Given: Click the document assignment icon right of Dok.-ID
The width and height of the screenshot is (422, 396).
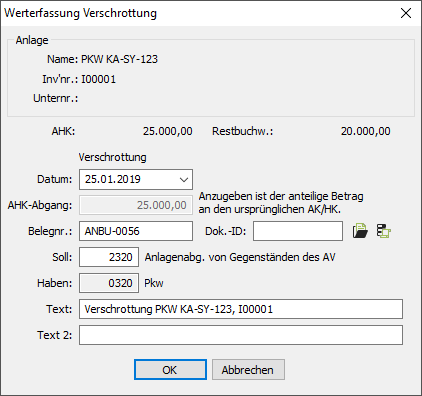Looking at the screenshot, I should 384,231.
